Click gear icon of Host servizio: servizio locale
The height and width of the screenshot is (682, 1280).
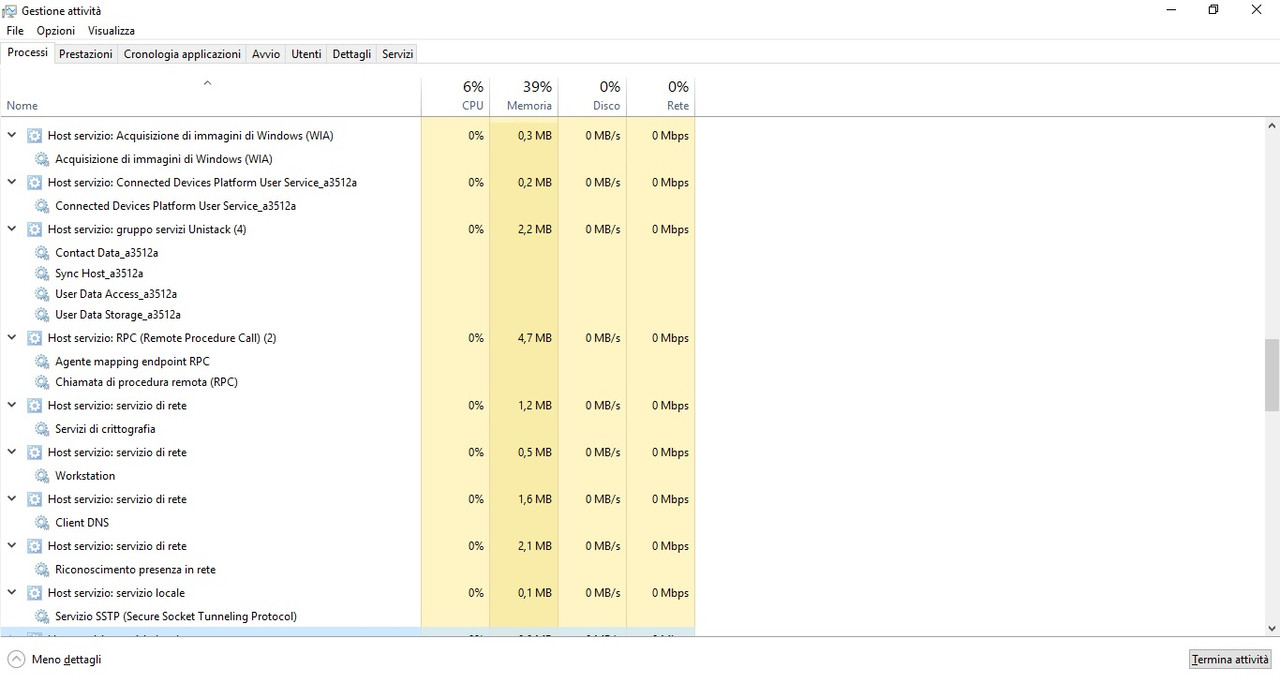click(x=34, y=593)
